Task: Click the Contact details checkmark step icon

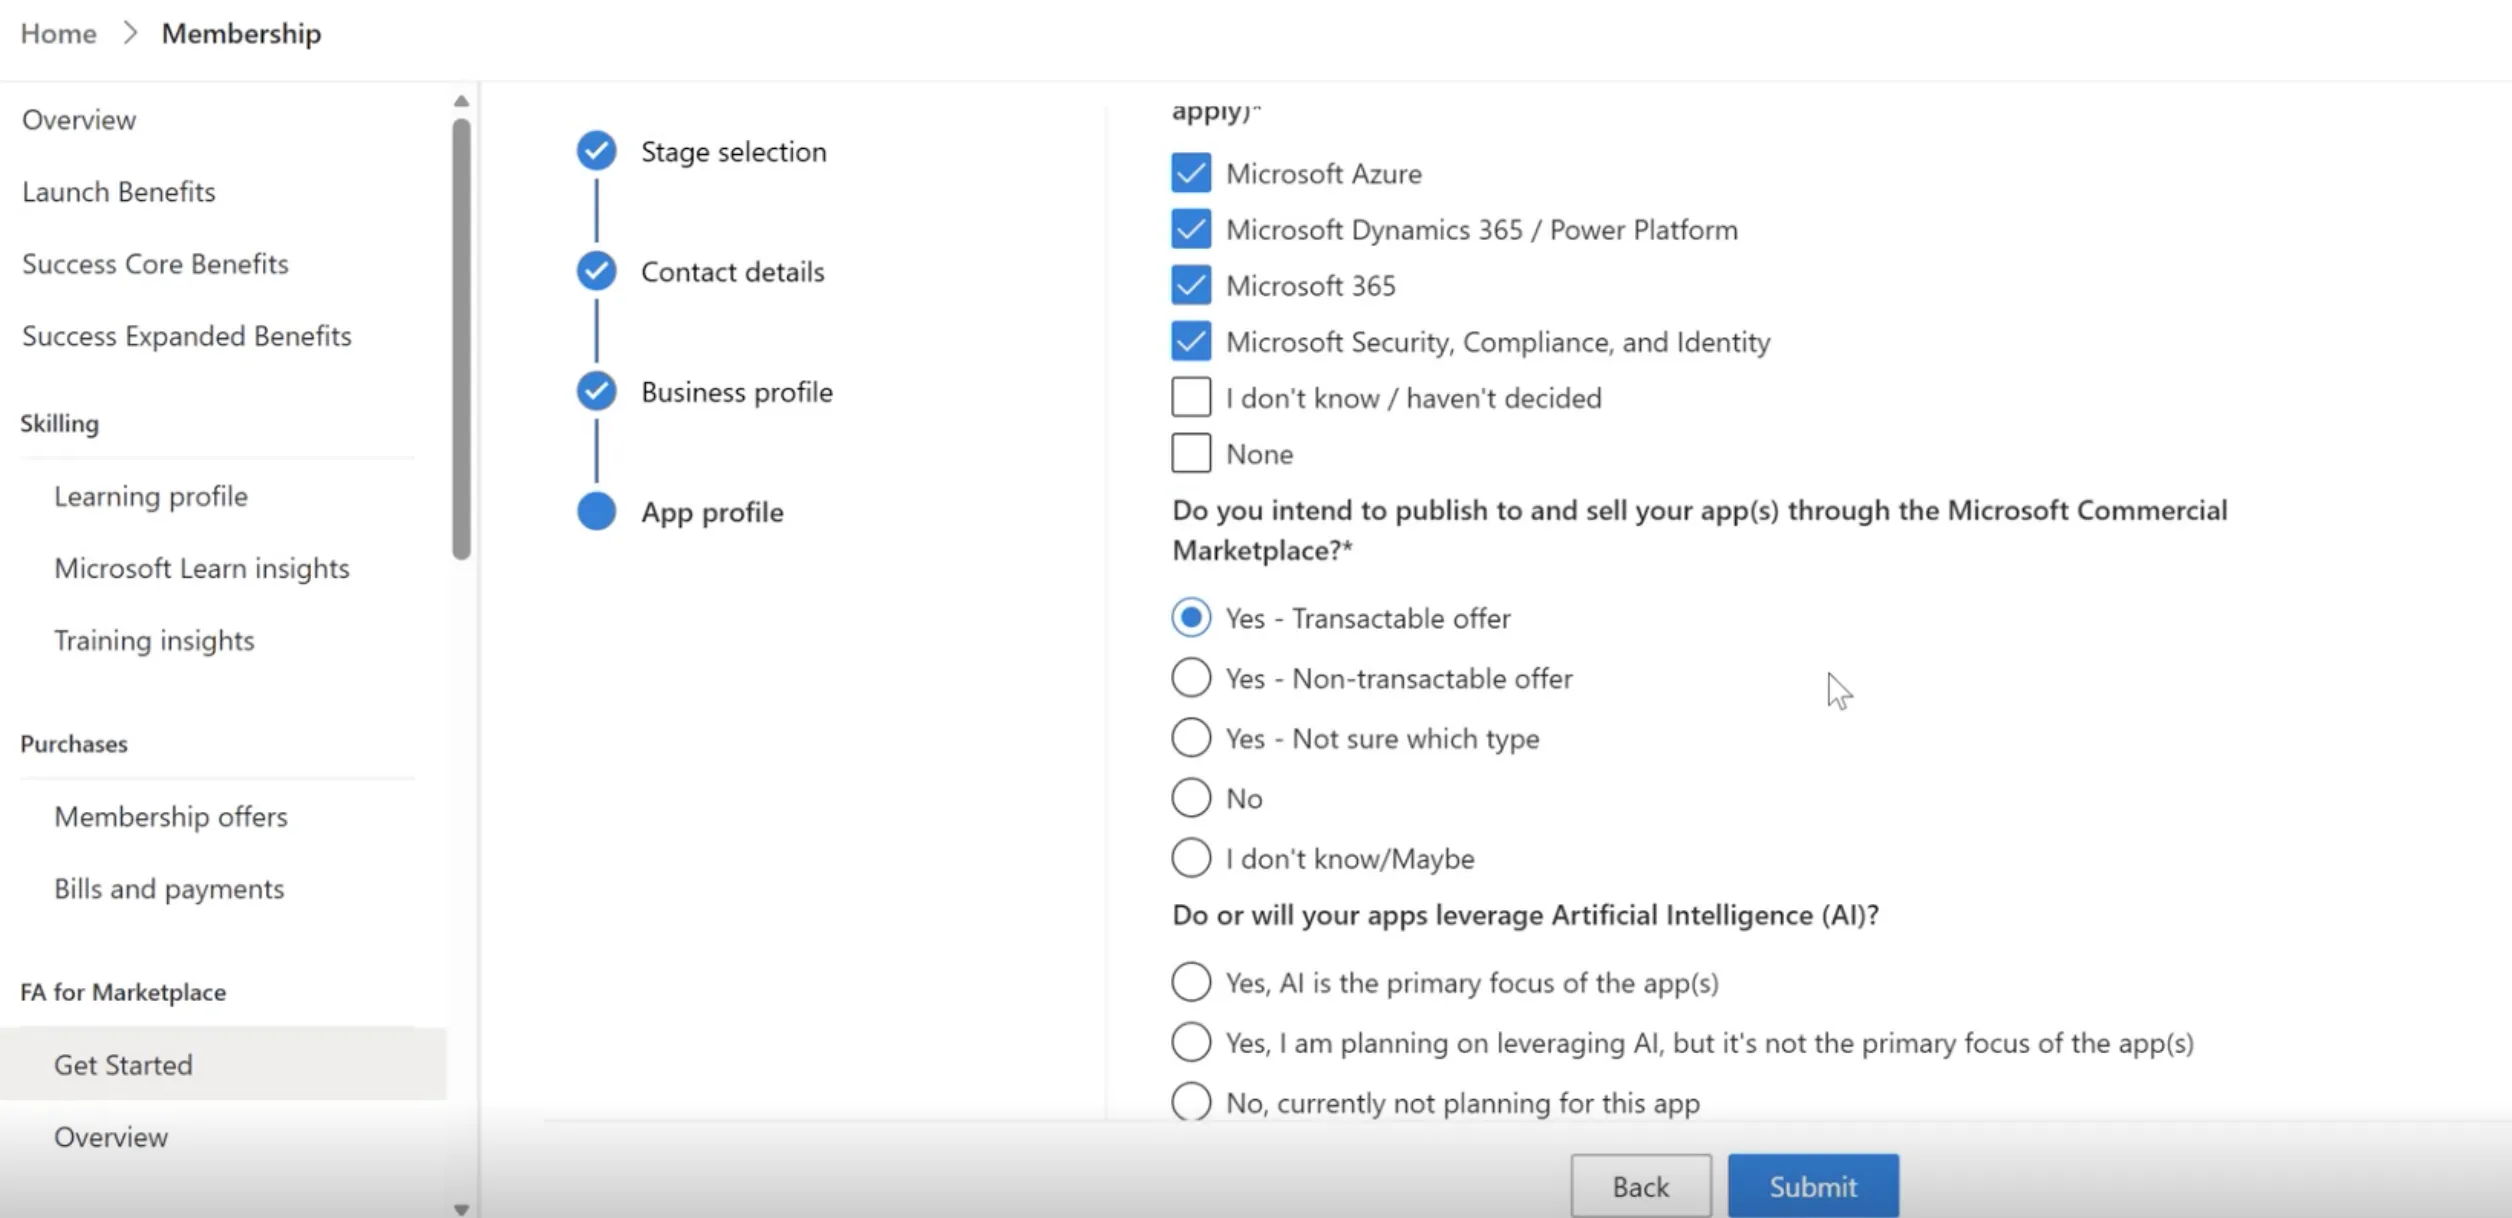Action: [596, 271]
